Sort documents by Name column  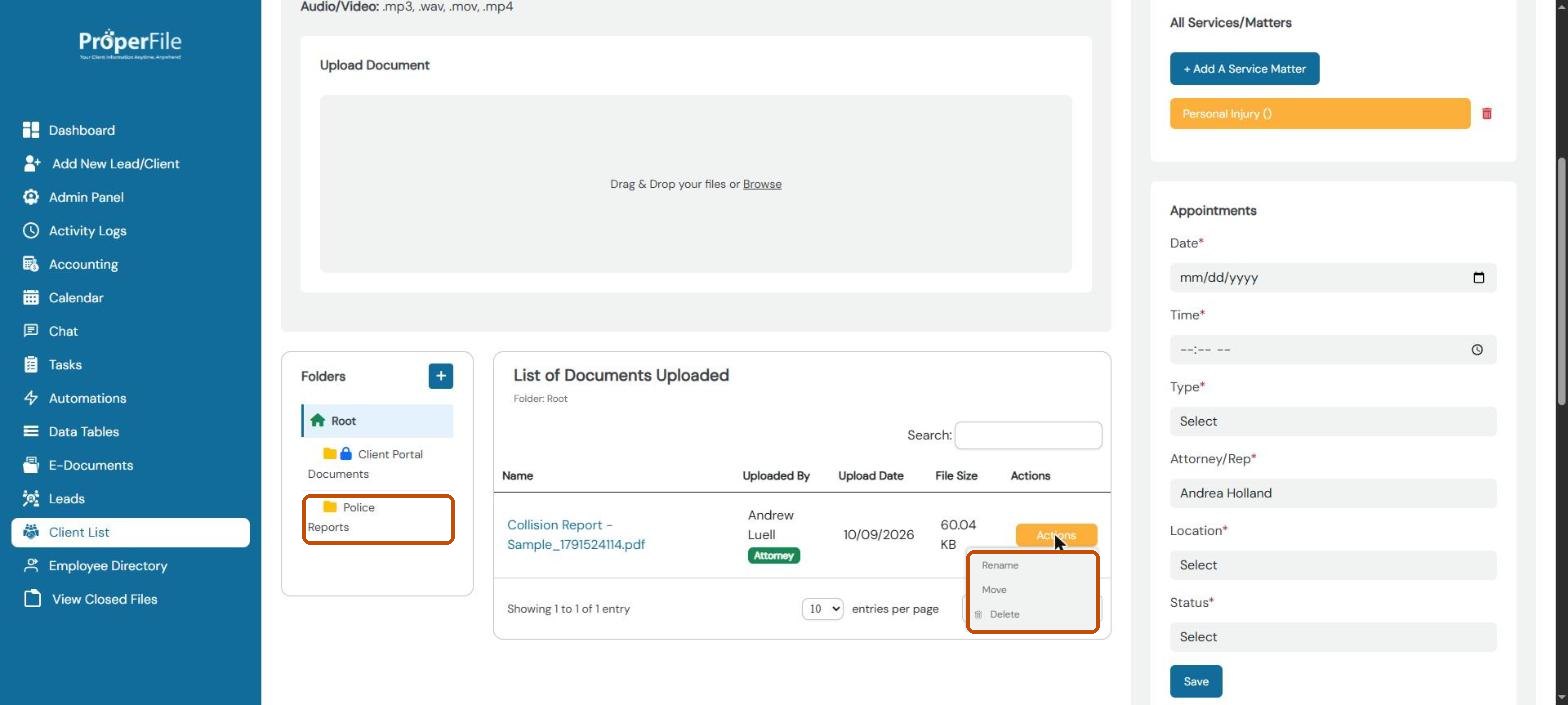tap(517, 476)
